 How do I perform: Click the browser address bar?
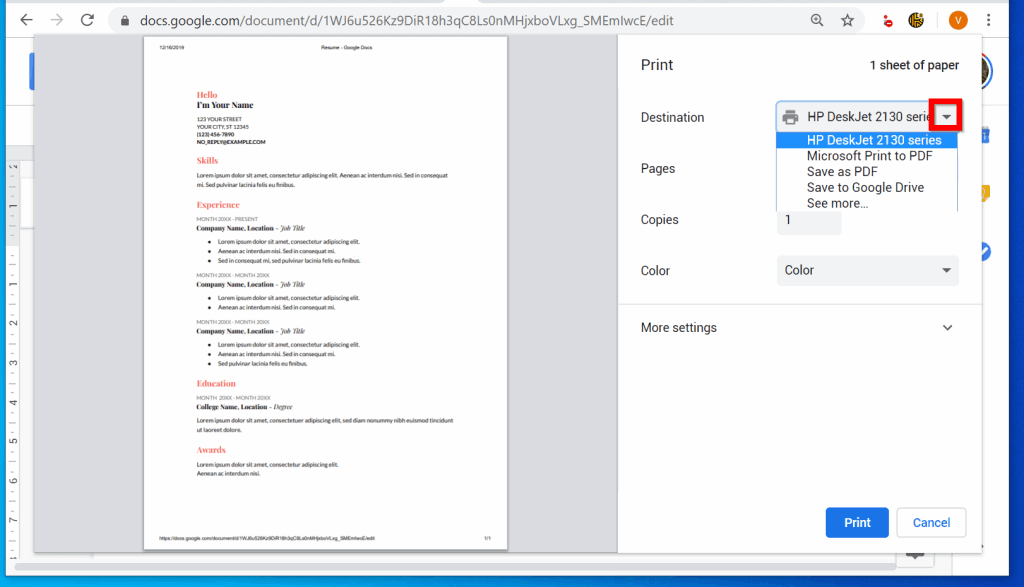coord(400,19)
